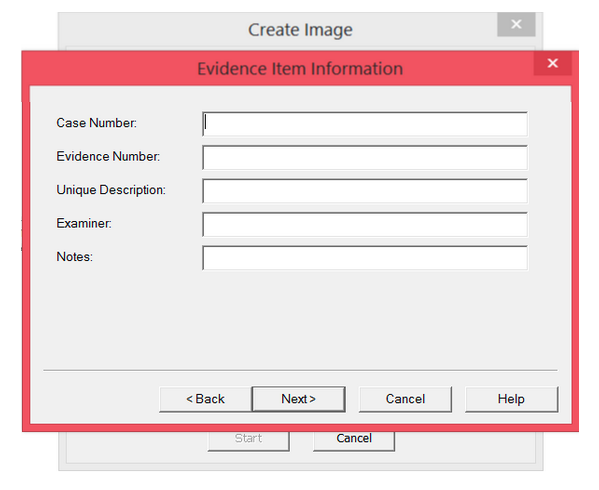
Task: Close the Evidence Item Information window
Action: point(552,63)
